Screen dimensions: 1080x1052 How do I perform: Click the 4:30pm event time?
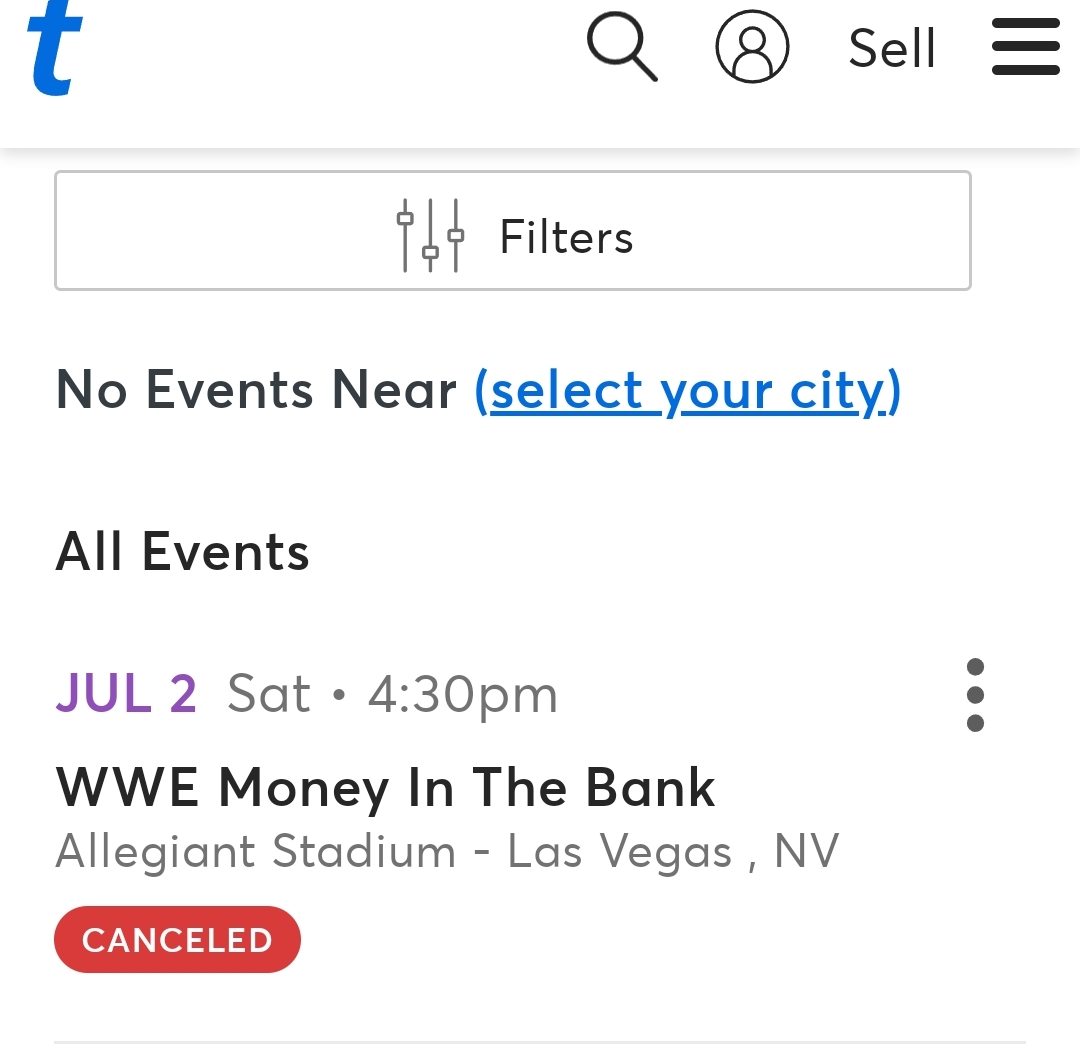point(462,693)
